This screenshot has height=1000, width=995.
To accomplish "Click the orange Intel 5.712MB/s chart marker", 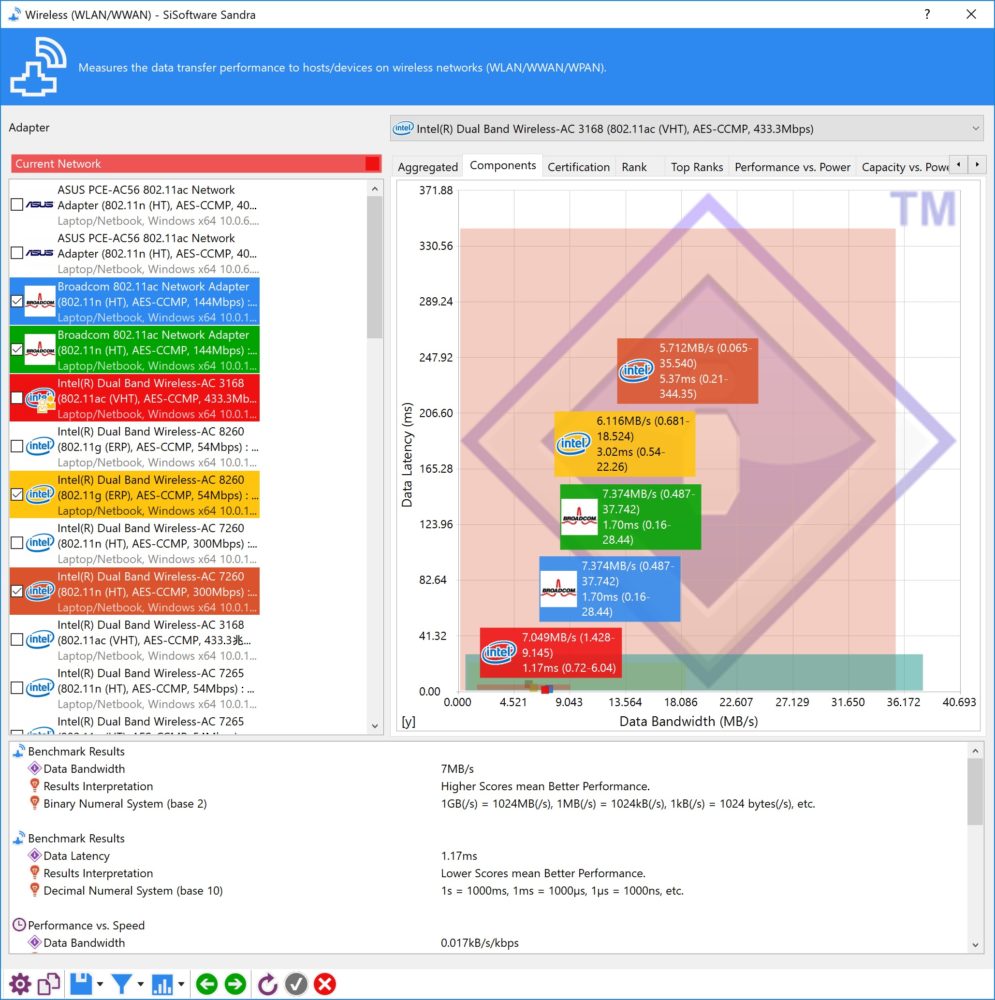I will click(x=687, y=371).
